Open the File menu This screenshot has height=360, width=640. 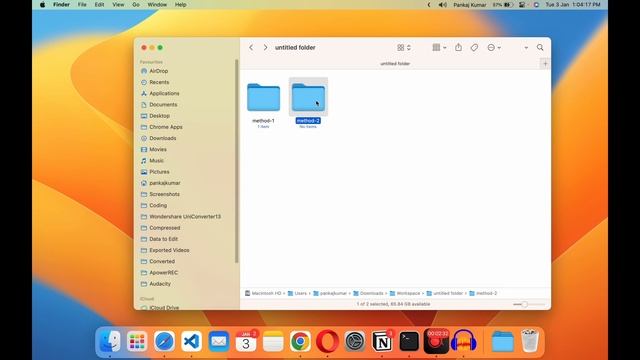(82, 5)
